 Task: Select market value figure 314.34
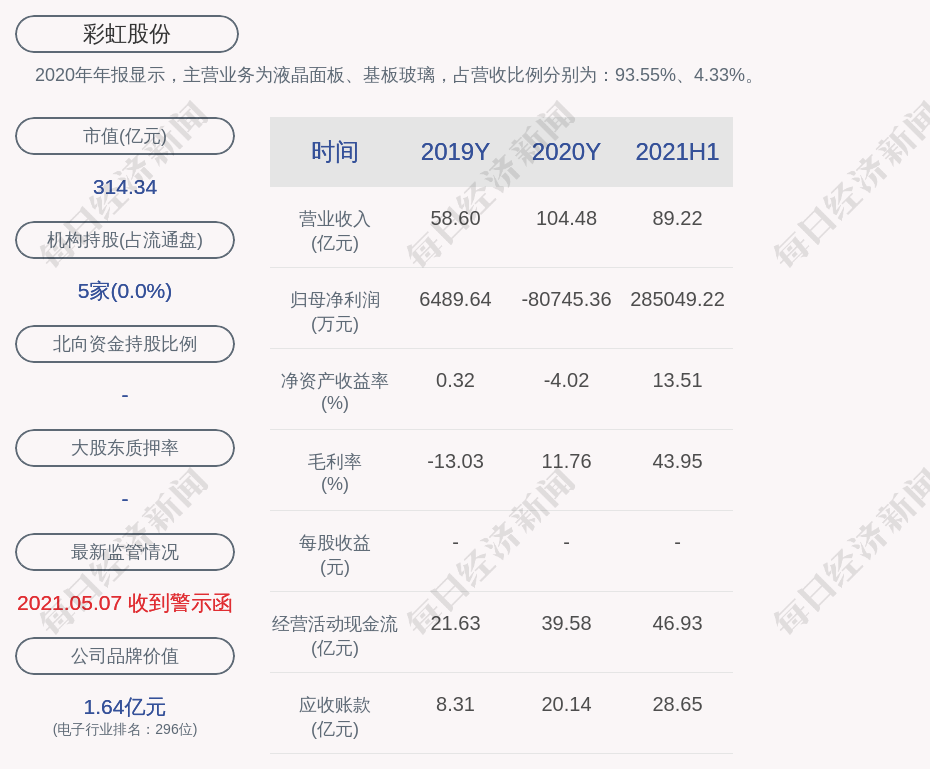[125, 187]
